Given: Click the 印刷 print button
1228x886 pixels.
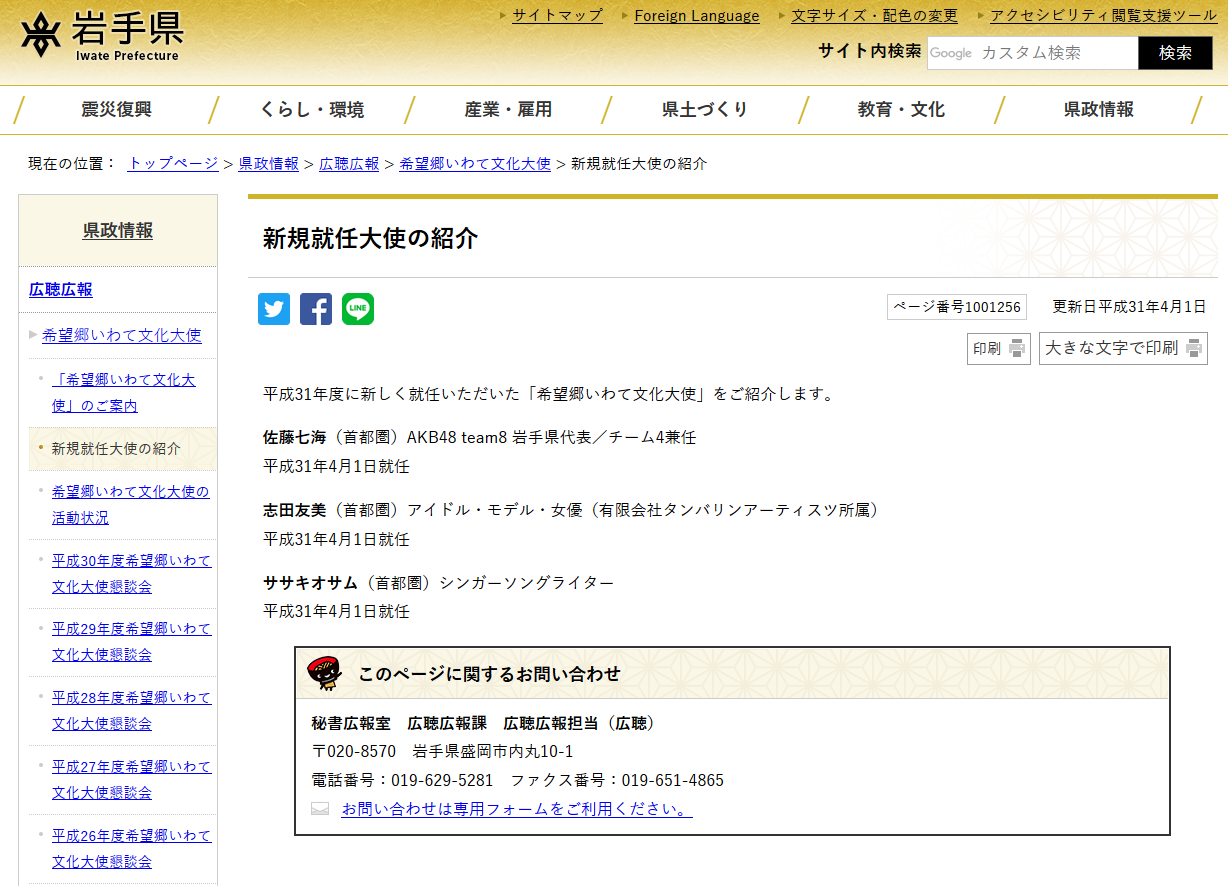Looking at the screenshot, I should (998, 348).
